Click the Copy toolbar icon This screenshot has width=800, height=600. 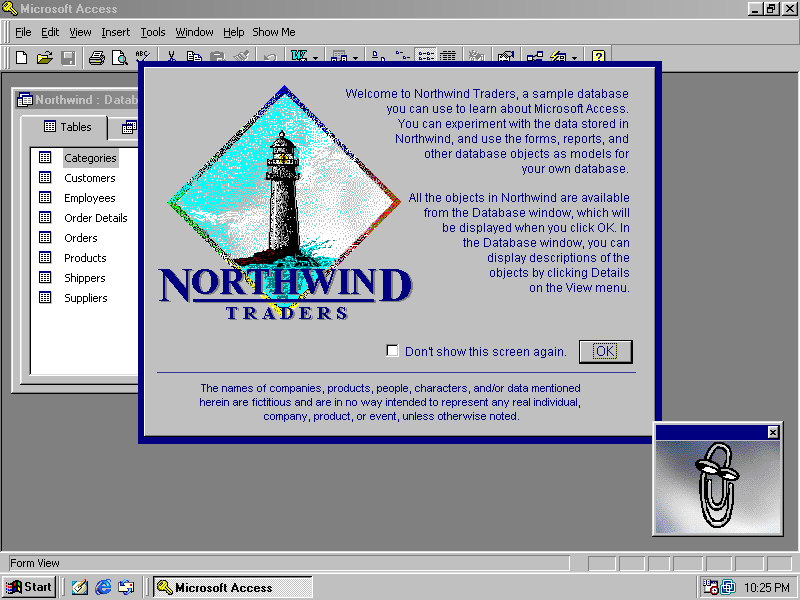(194, 56)
